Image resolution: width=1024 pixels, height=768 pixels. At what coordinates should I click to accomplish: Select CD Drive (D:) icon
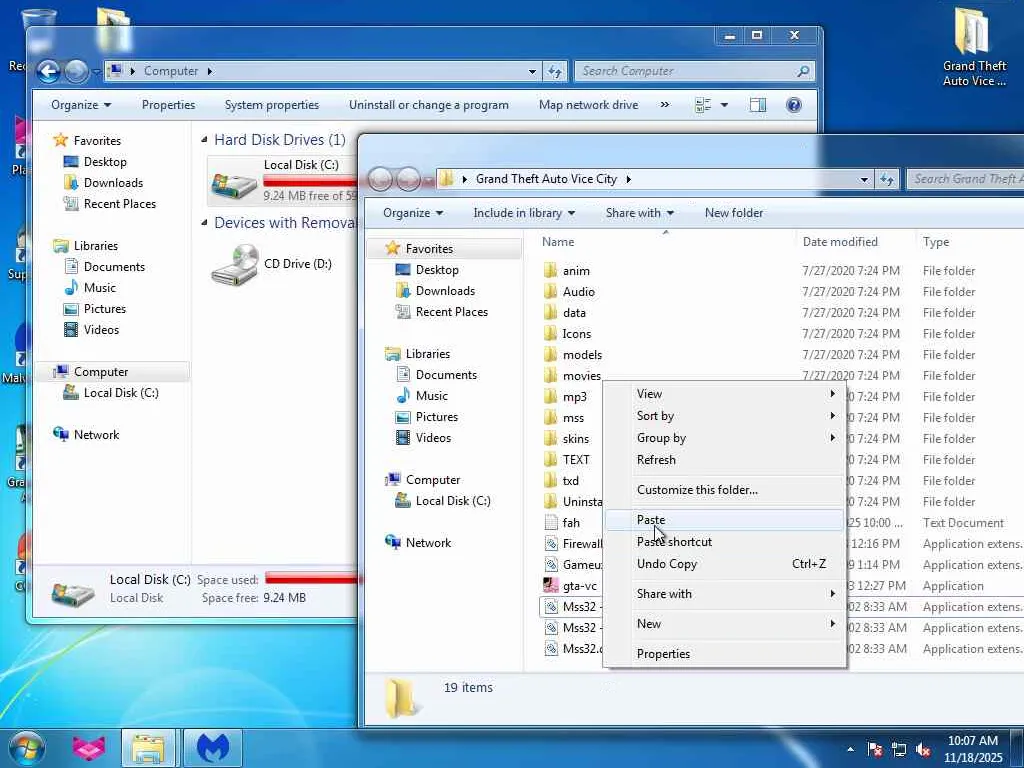point(235,264)
